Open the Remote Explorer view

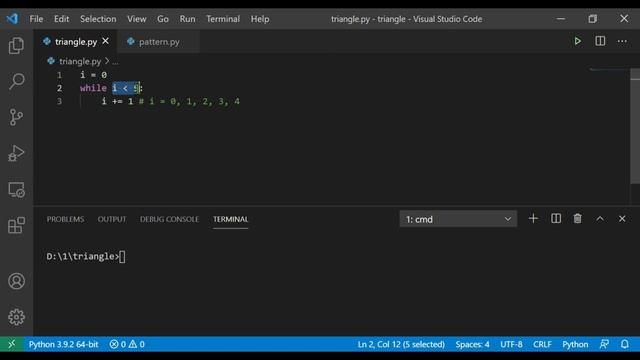[16, 189]
